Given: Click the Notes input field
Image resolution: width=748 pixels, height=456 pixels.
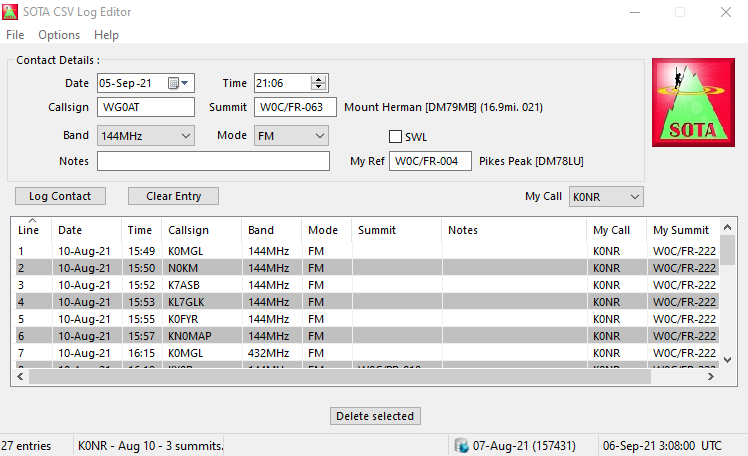Looking at the screenshot, I should pos(213,161).
